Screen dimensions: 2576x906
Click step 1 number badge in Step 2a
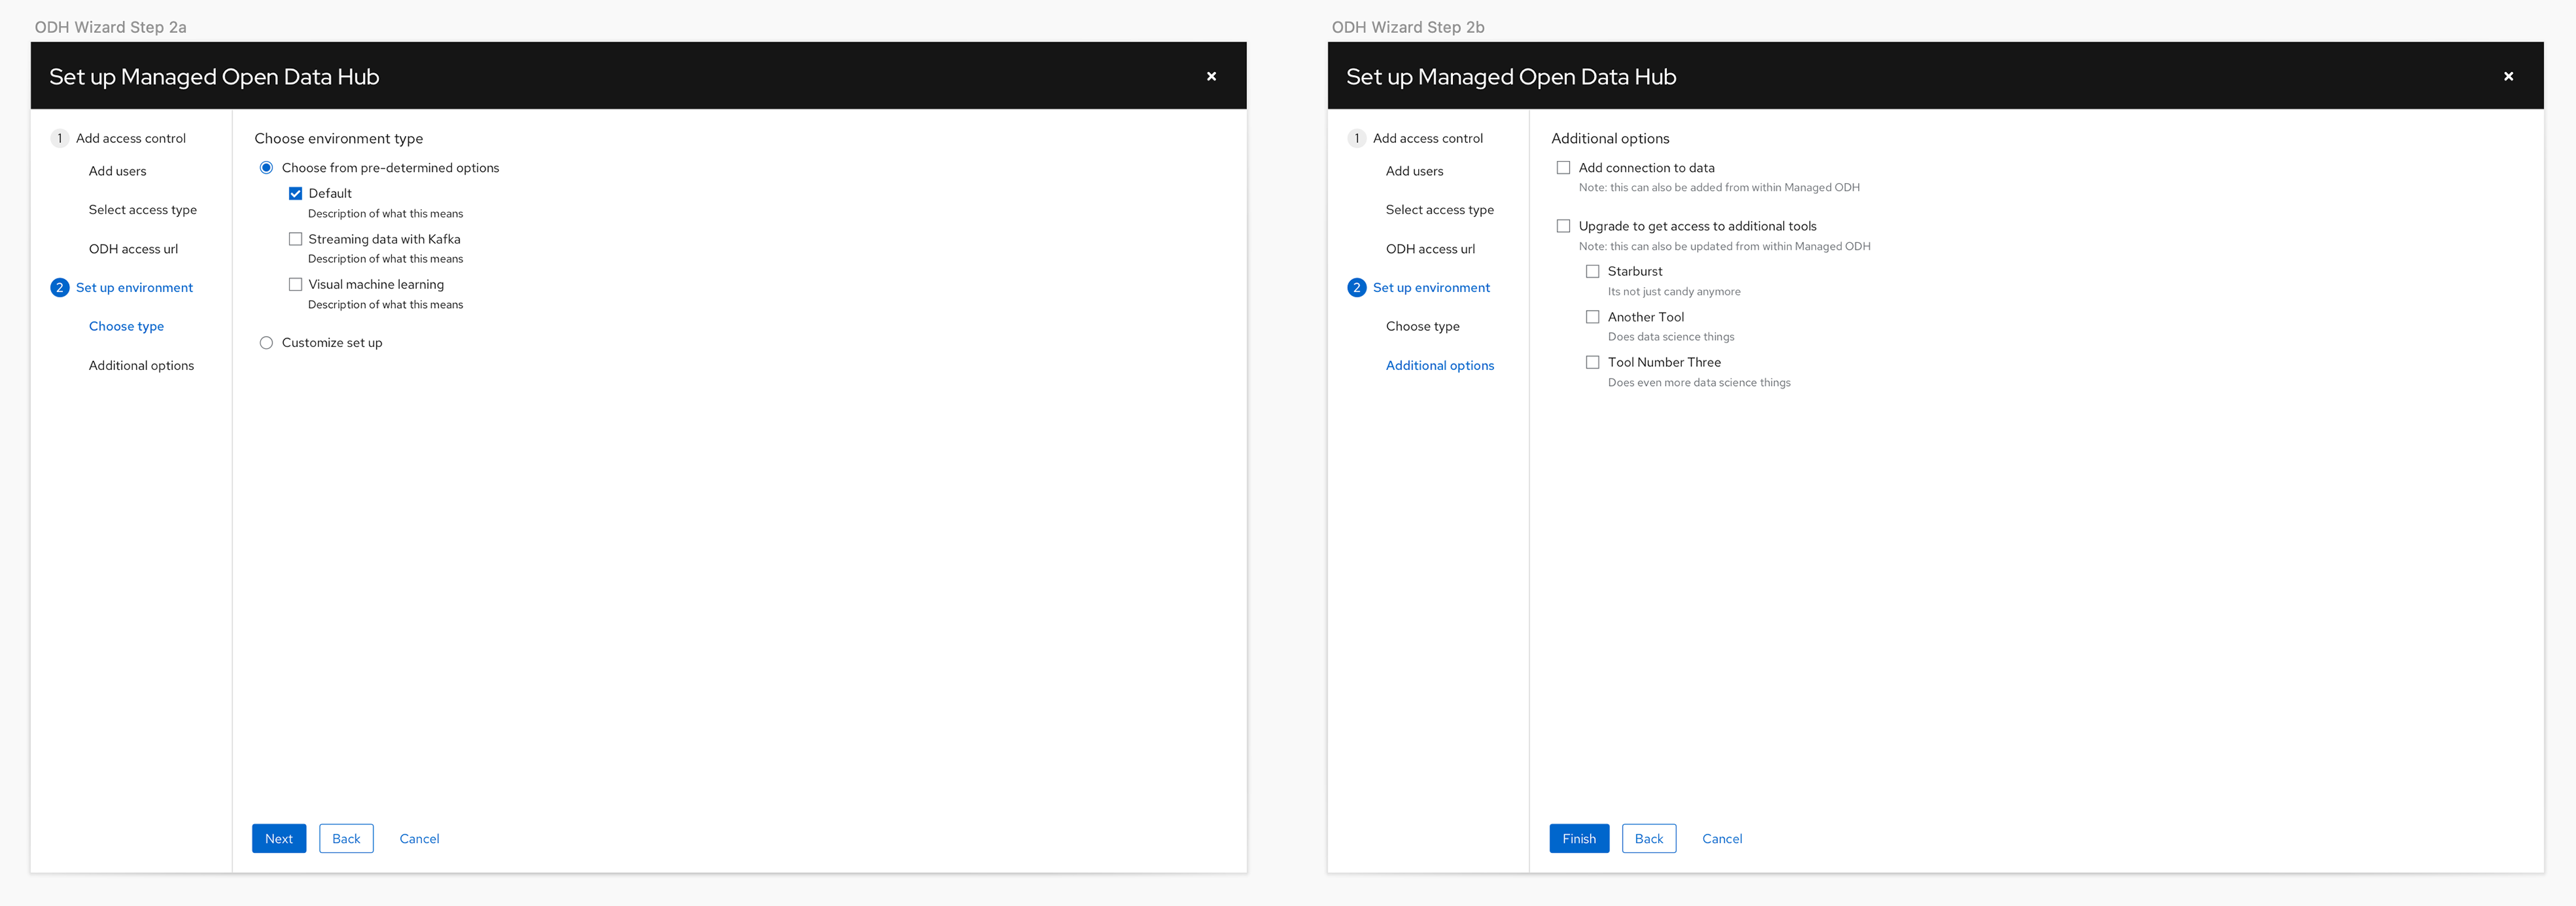pos(59,138)
